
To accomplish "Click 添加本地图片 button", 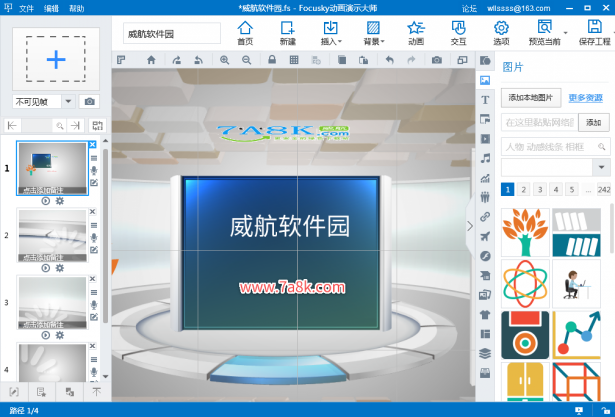I will (531, 98).
